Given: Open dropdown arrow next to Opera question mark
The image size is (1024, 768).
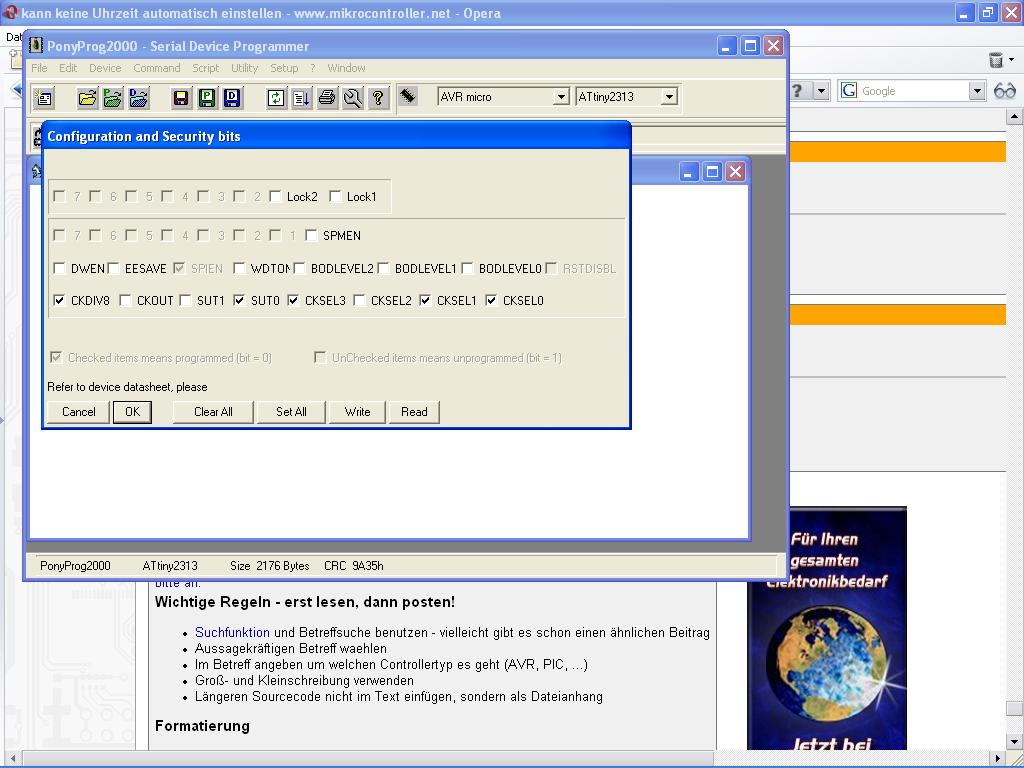Looking at the screenshot, I should click(821, 91).
